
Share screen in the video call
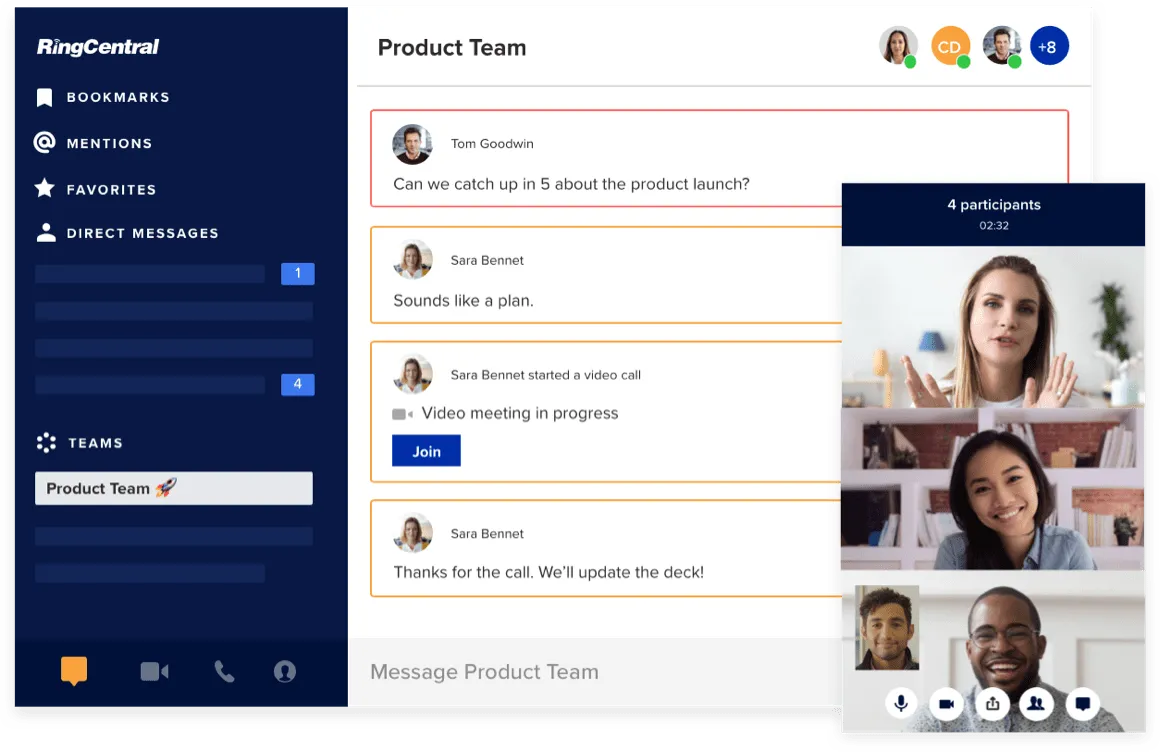click(992, 704)
